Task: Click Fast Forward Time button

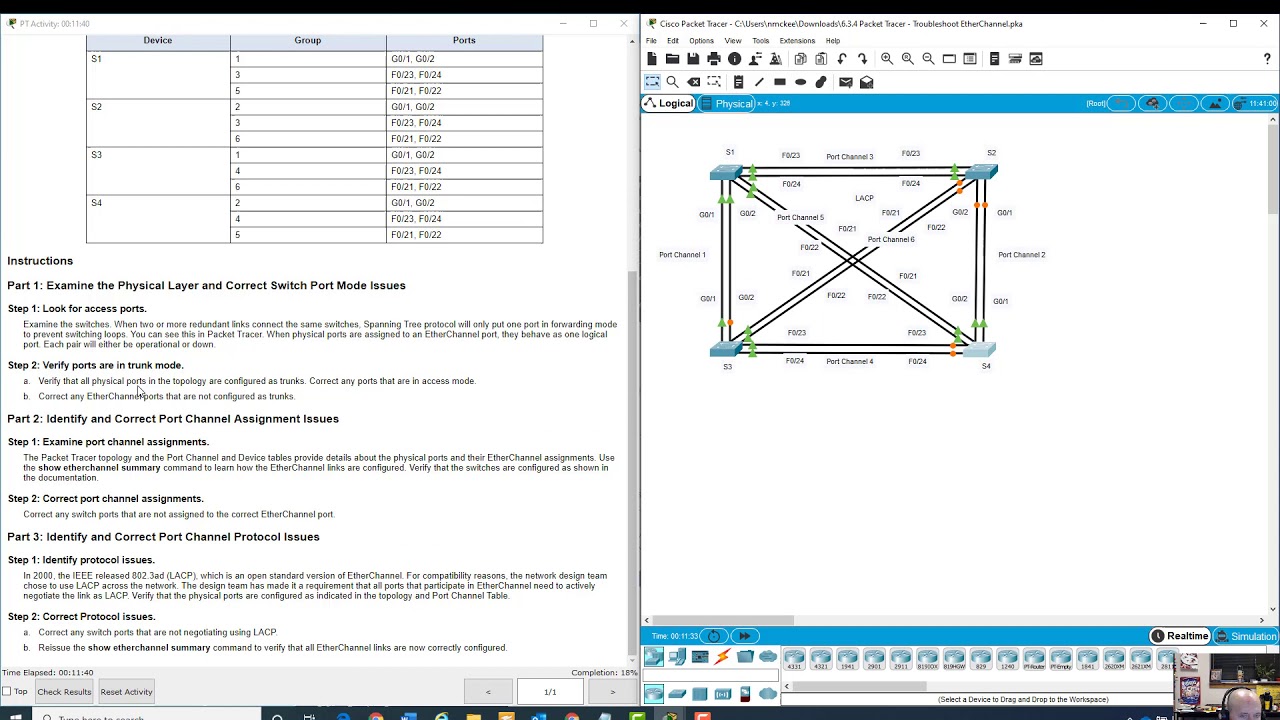Action: [744, 636]
